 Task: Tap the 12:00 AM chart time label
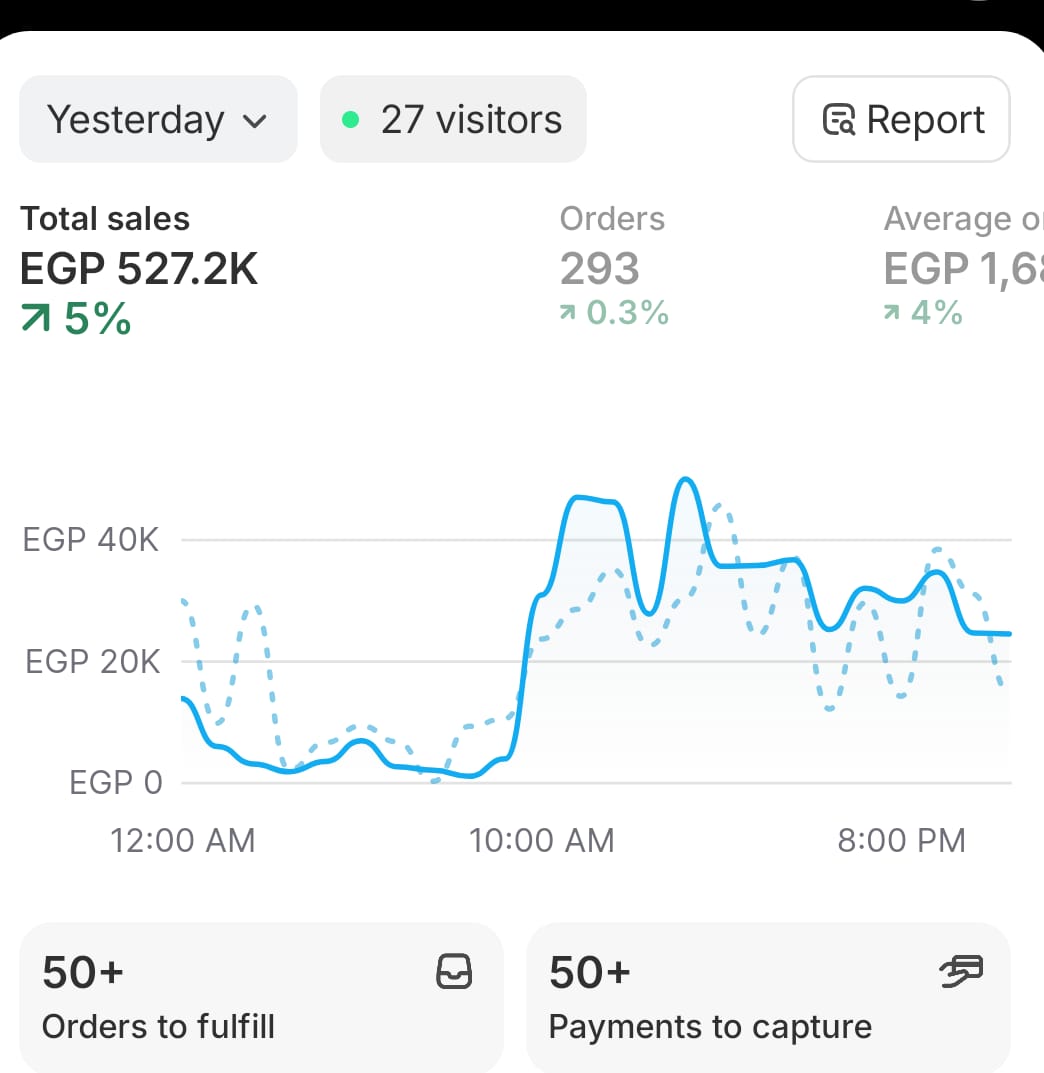(183, 840)
